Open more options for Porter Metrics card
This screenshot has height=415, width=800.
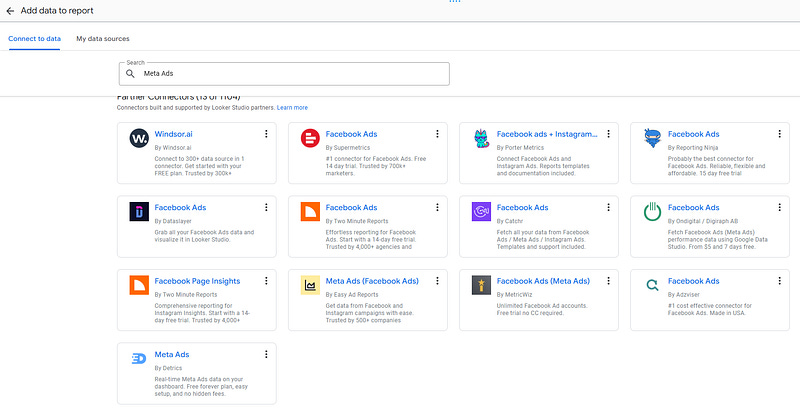click(608, 134)
